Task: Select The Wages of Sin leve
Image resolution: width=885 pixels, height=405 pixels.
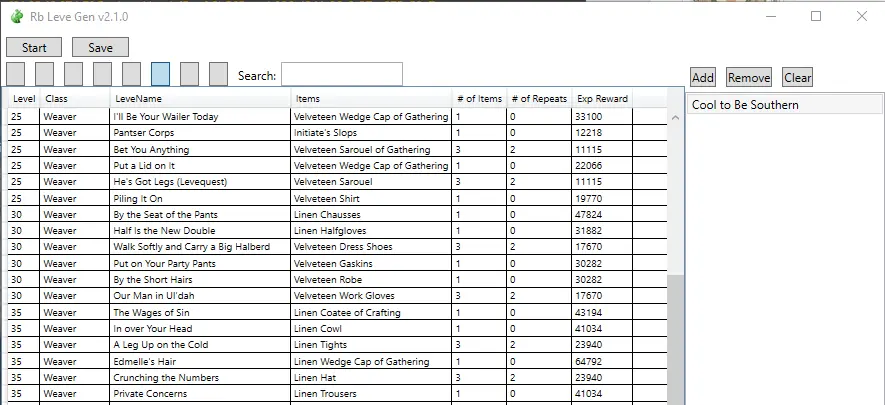Action: tap(337, 312)
